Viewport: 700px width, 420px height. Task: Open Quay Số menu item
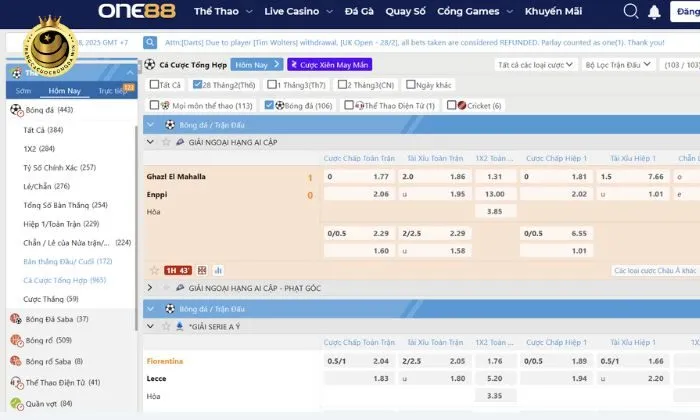tap(405, 11)
